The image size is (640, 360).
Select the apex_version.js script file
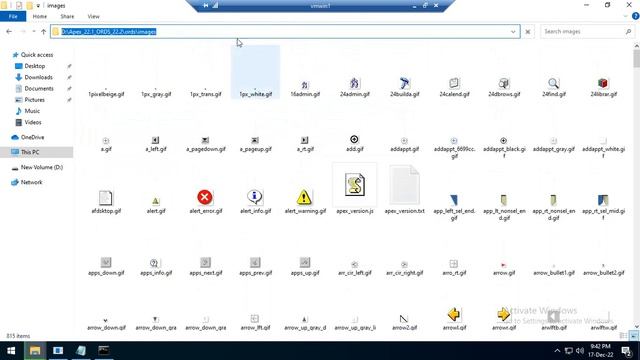(x=354, y=184)
